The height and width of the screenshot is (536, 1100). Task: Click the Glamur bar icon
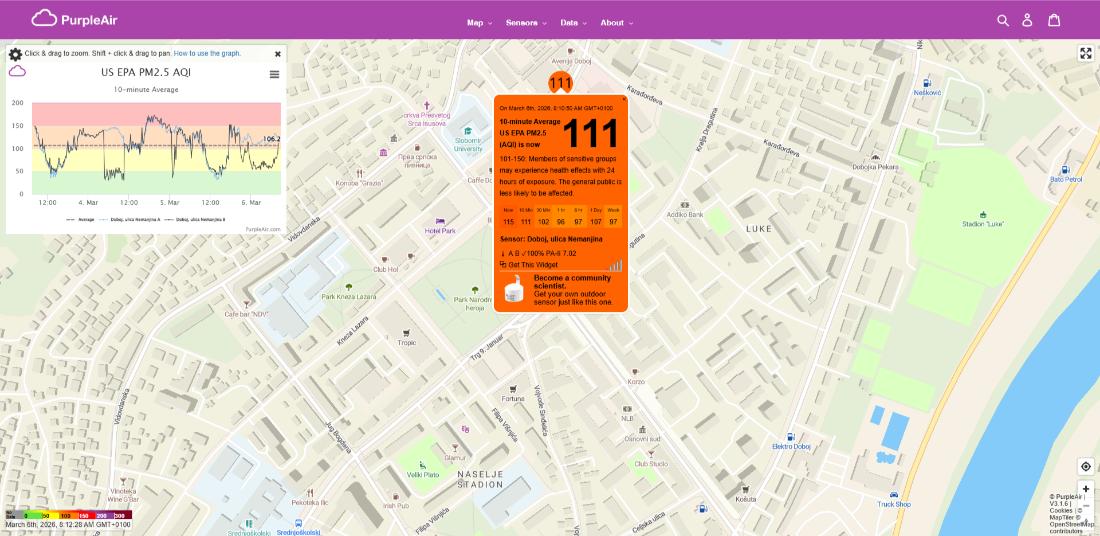click(455, 447)
